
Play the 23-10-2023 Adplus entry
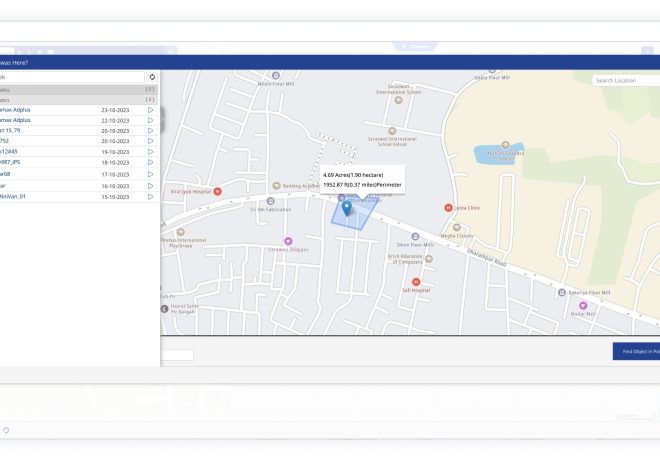point(150,110)
